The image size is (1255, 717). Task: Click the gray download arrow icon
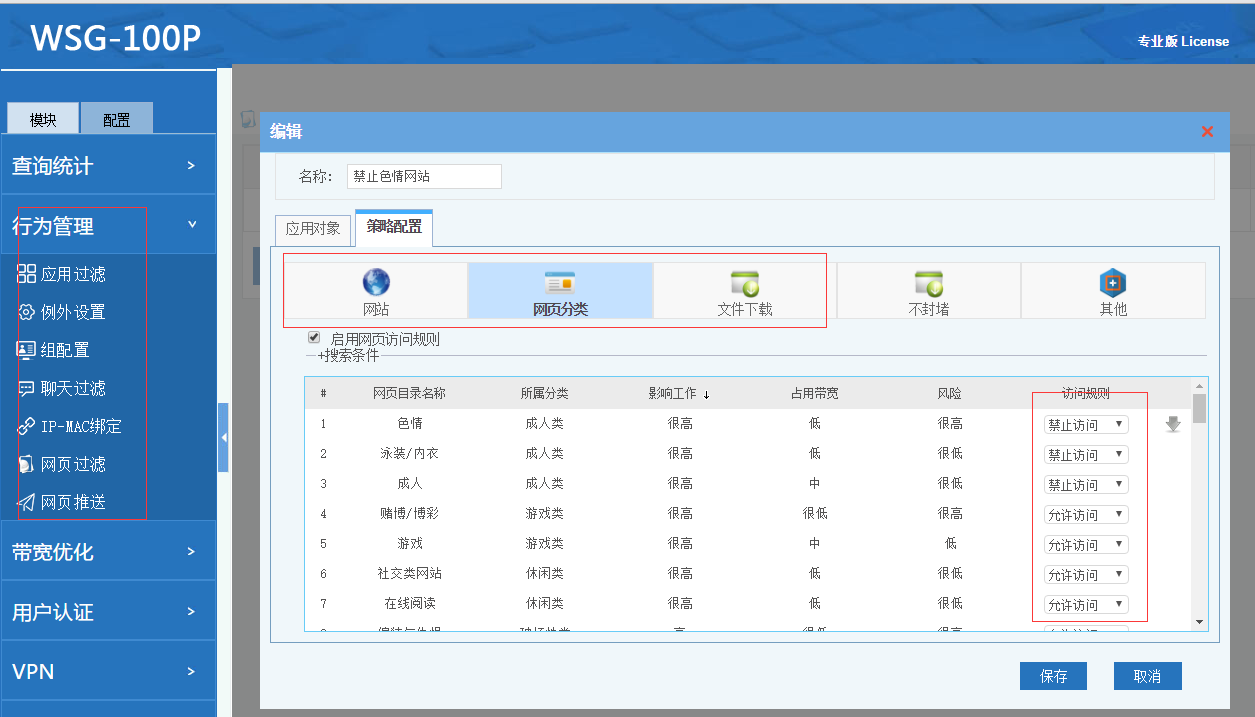(x=1173, y=425)
